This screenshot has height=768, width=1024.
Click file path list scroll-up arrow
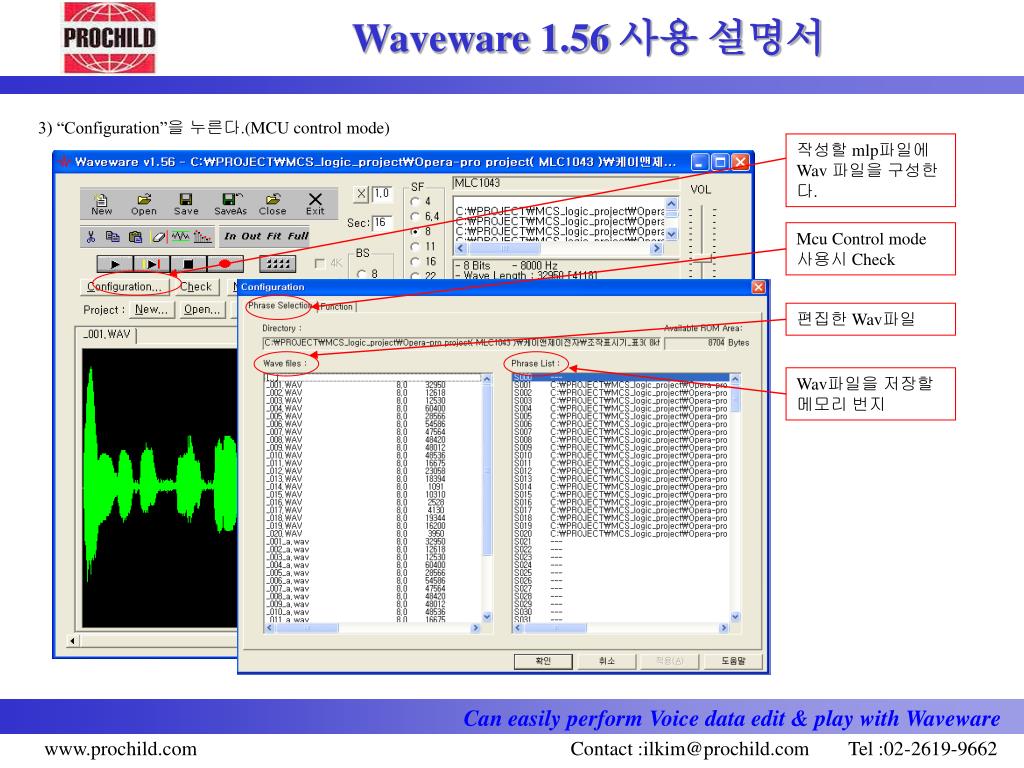(x=671, y=204)
